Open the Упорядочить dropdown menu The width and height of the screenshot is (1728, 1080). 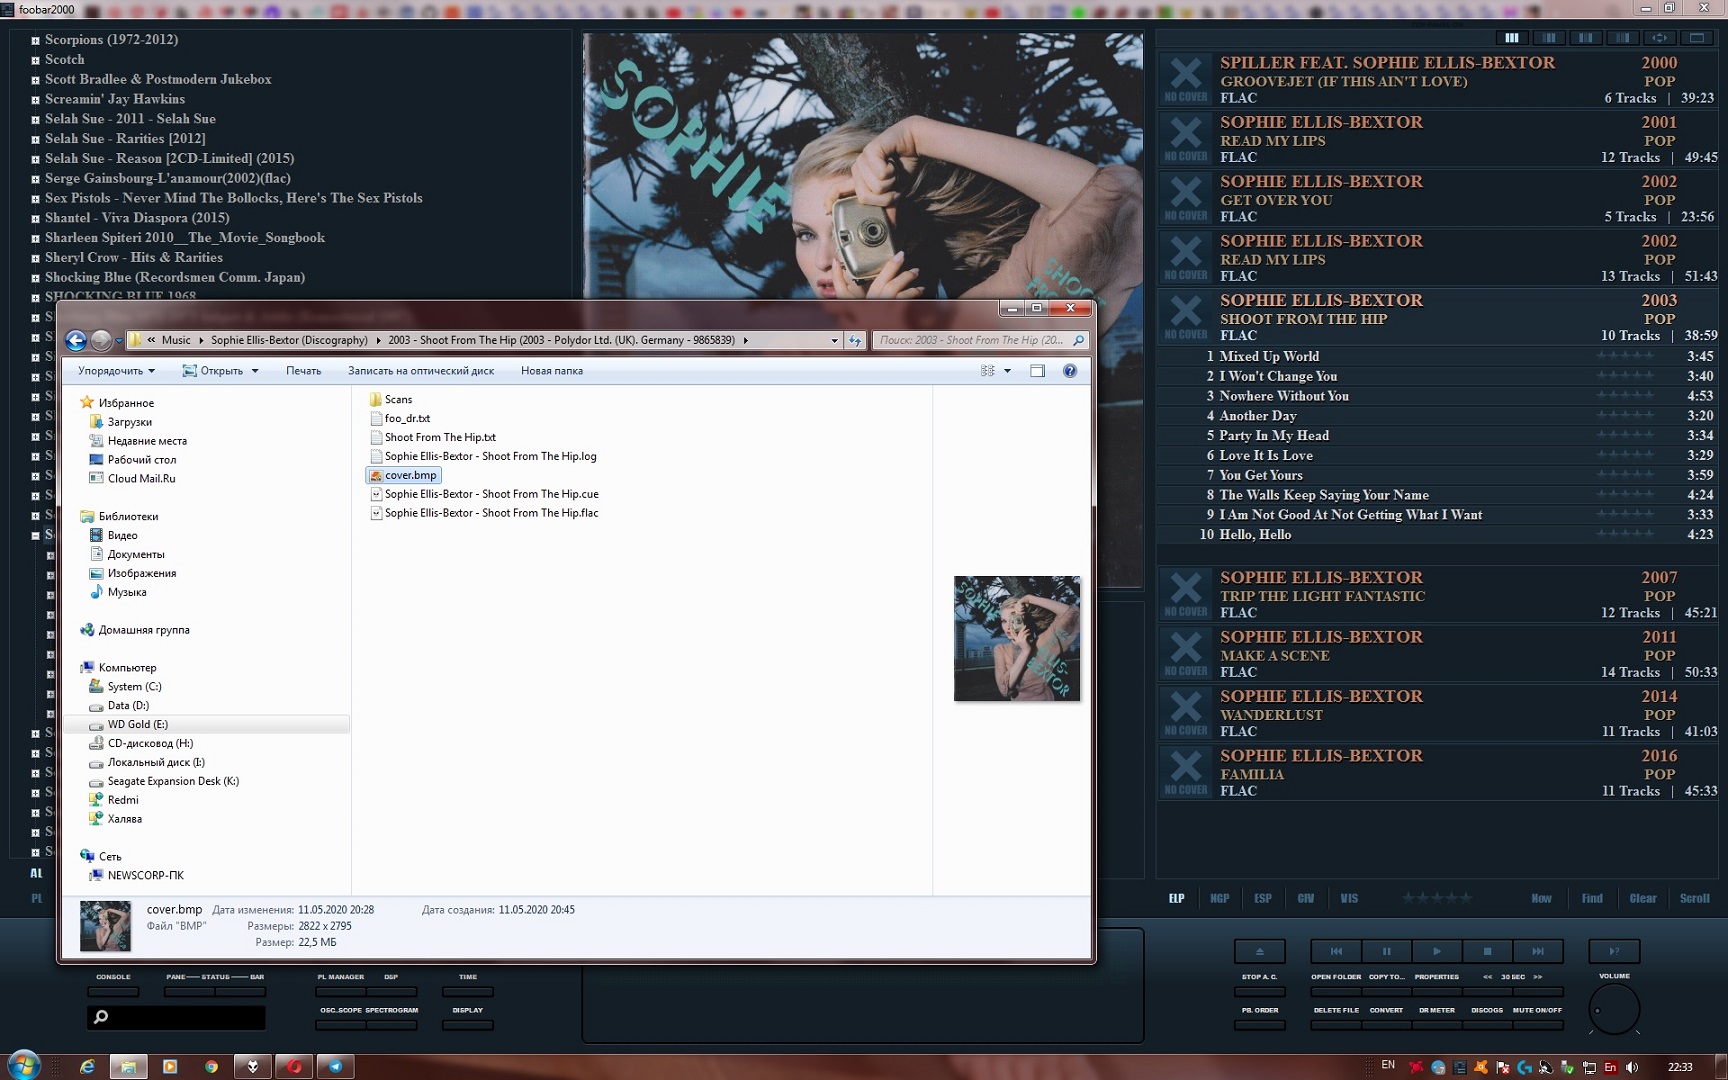pos(116,371)
